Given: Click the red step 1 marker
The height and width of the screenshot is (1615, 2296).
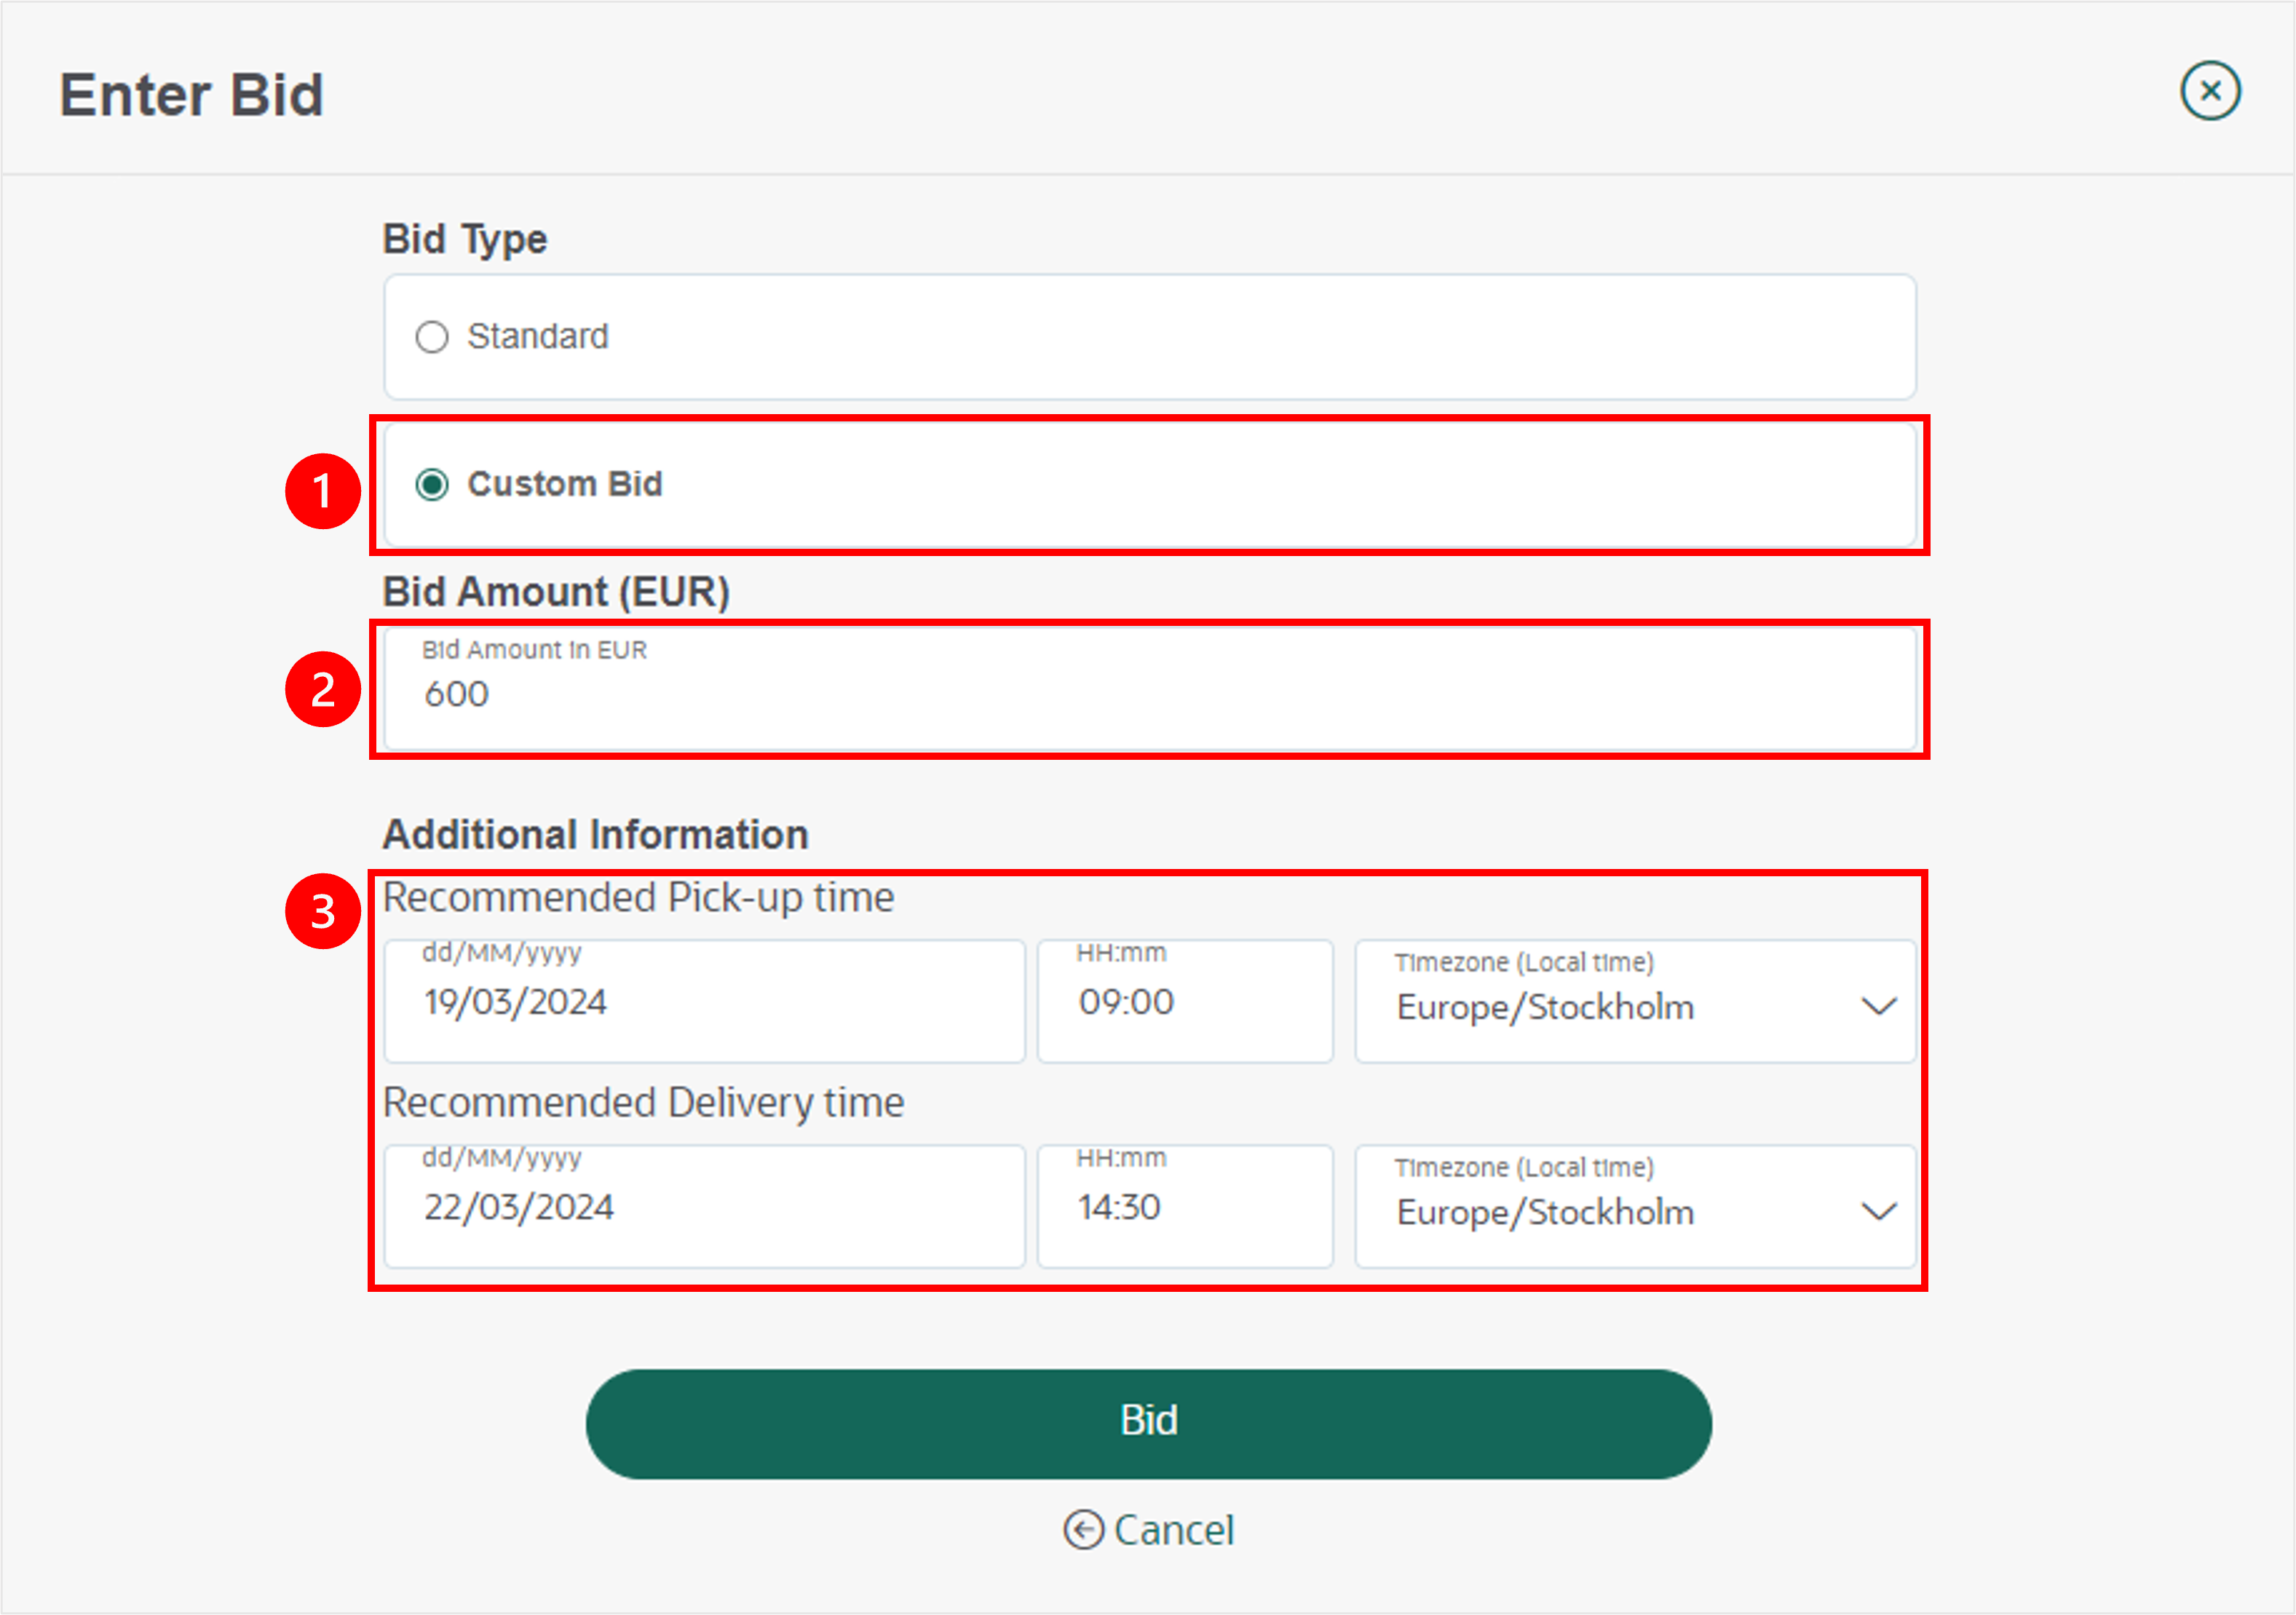Looking at the screenshot, I should (x=322, y=491).
